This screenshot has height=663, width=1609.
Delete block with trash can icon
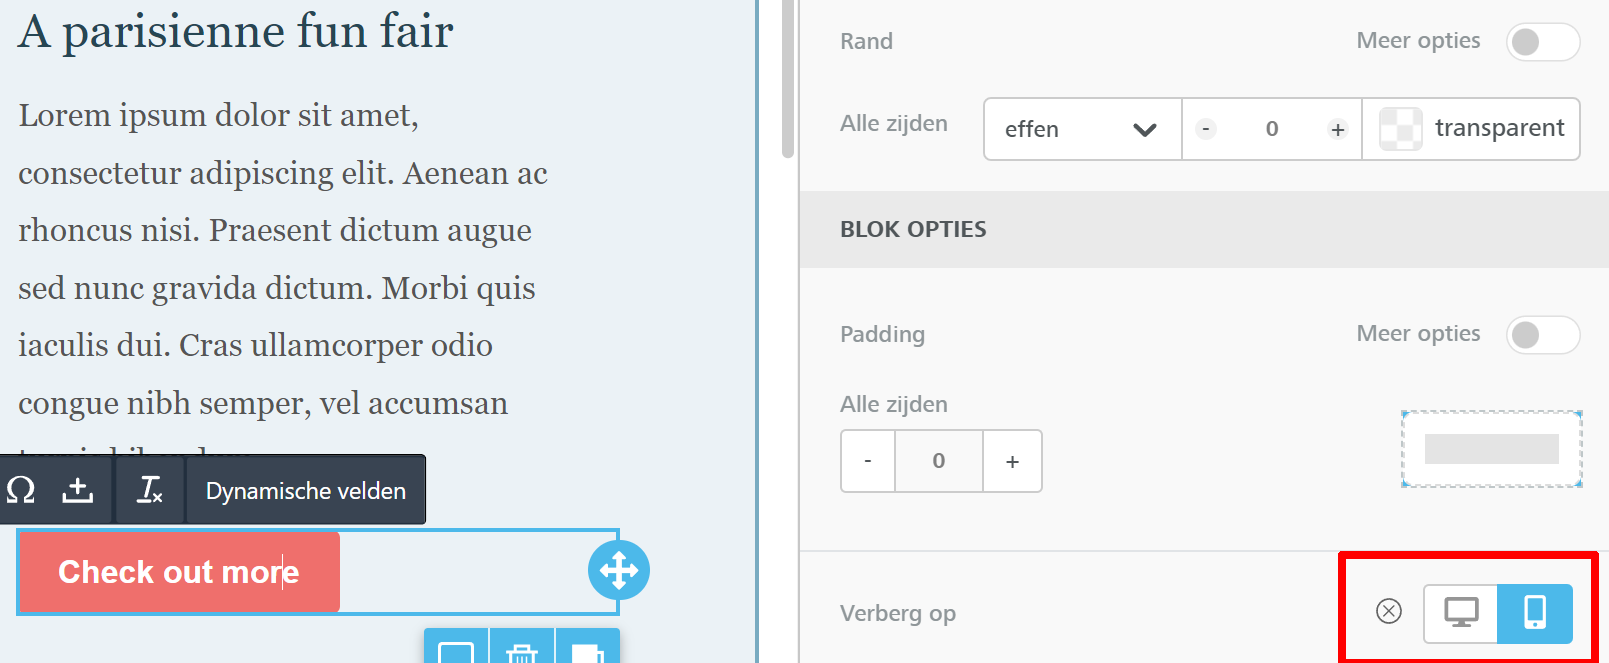521,651
